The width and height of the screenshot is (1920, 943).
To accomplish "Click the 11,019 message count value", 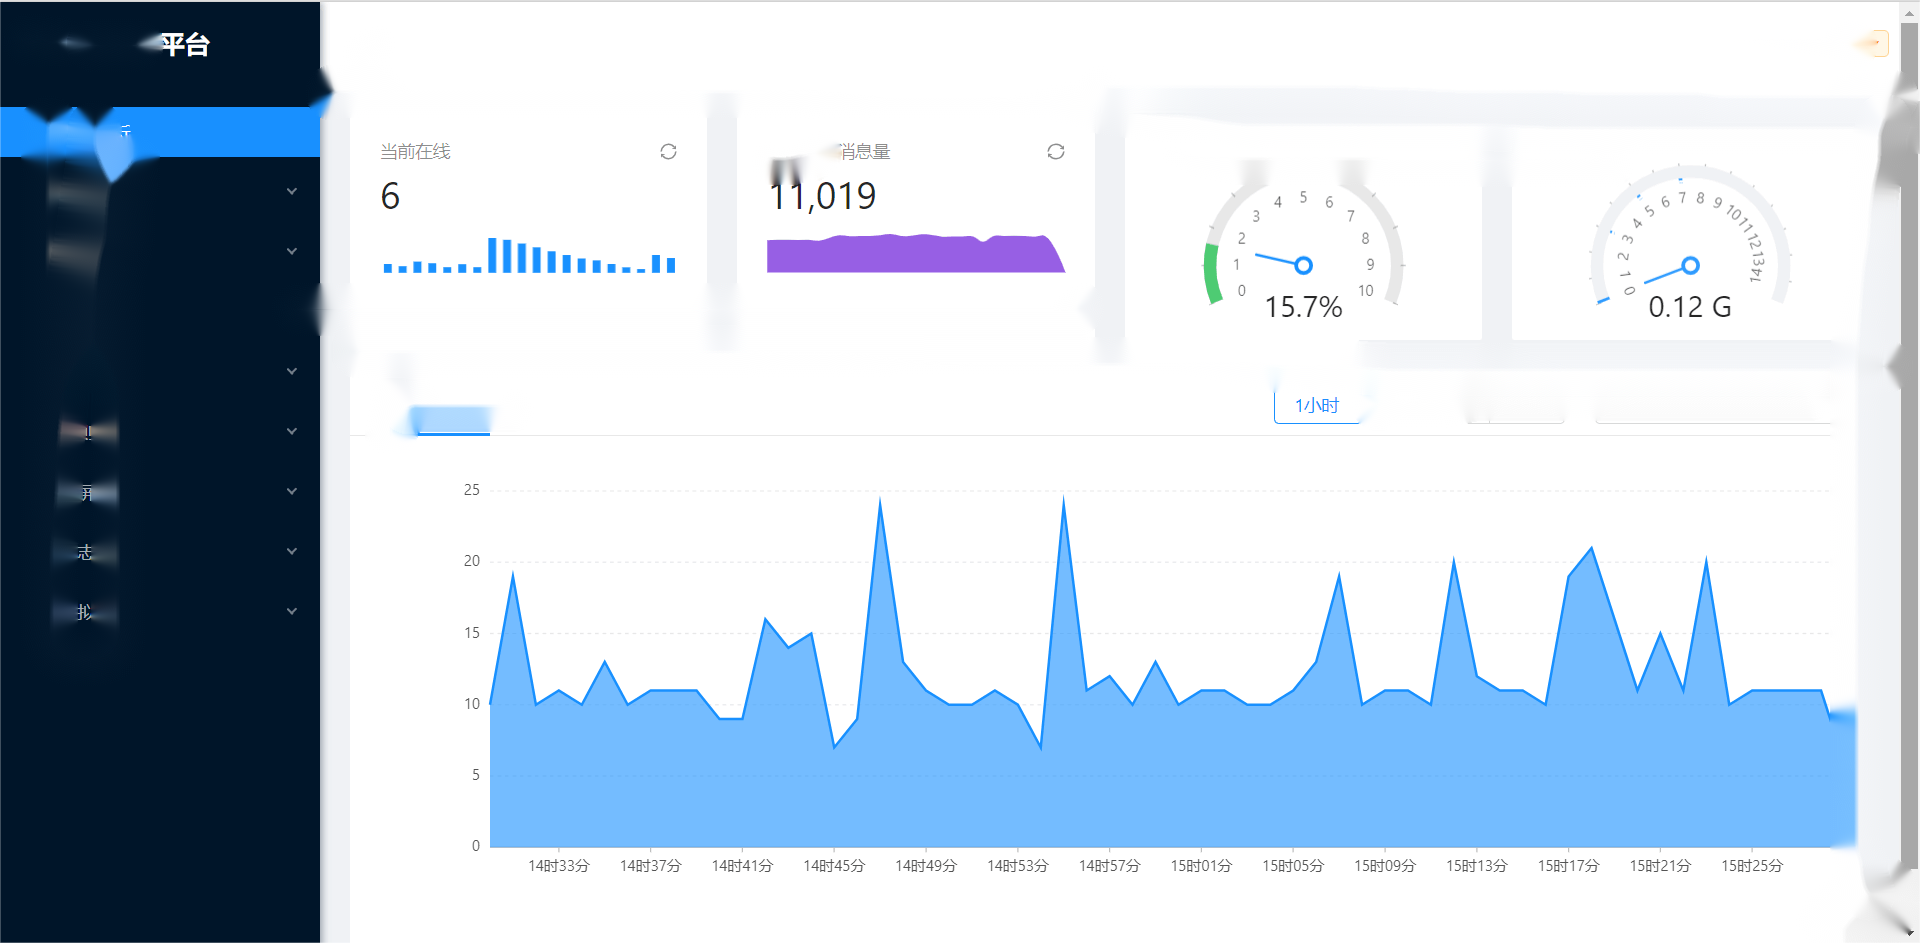I will [822, 197].
